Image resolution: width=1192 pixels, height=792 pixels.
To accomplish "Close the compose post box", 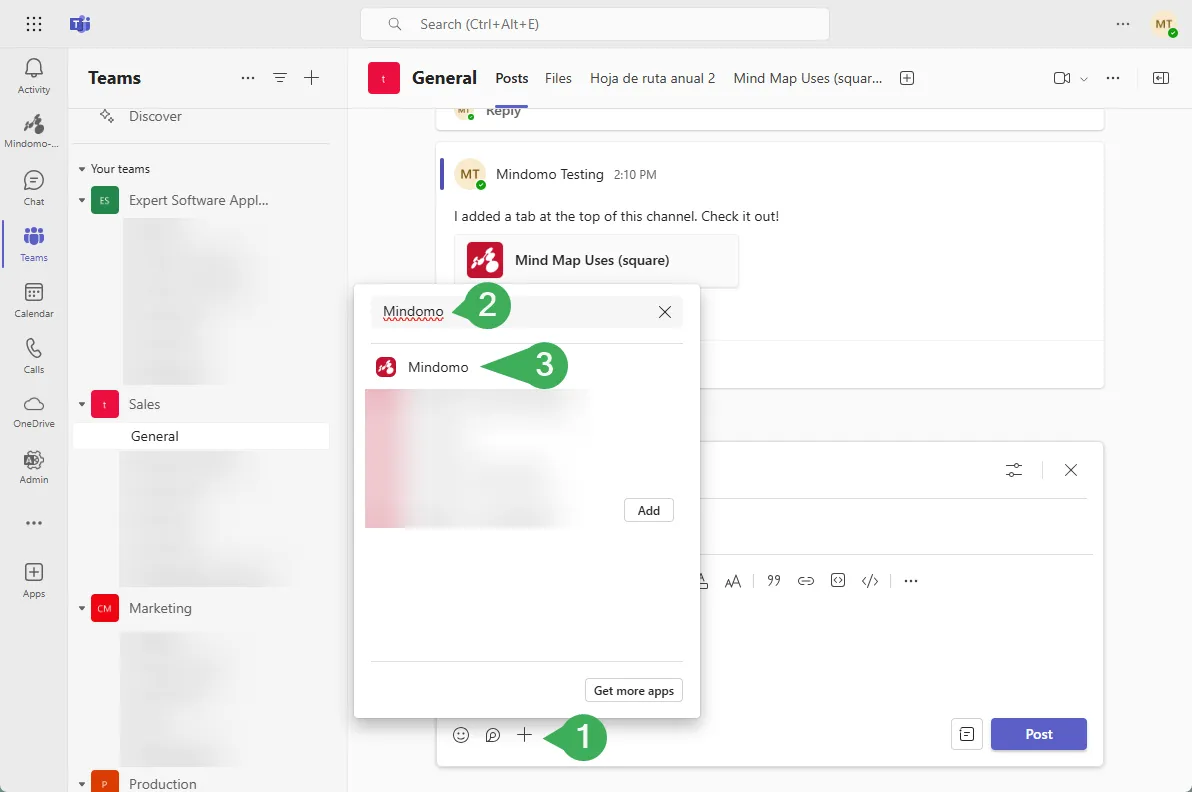I will (1071, 470).
